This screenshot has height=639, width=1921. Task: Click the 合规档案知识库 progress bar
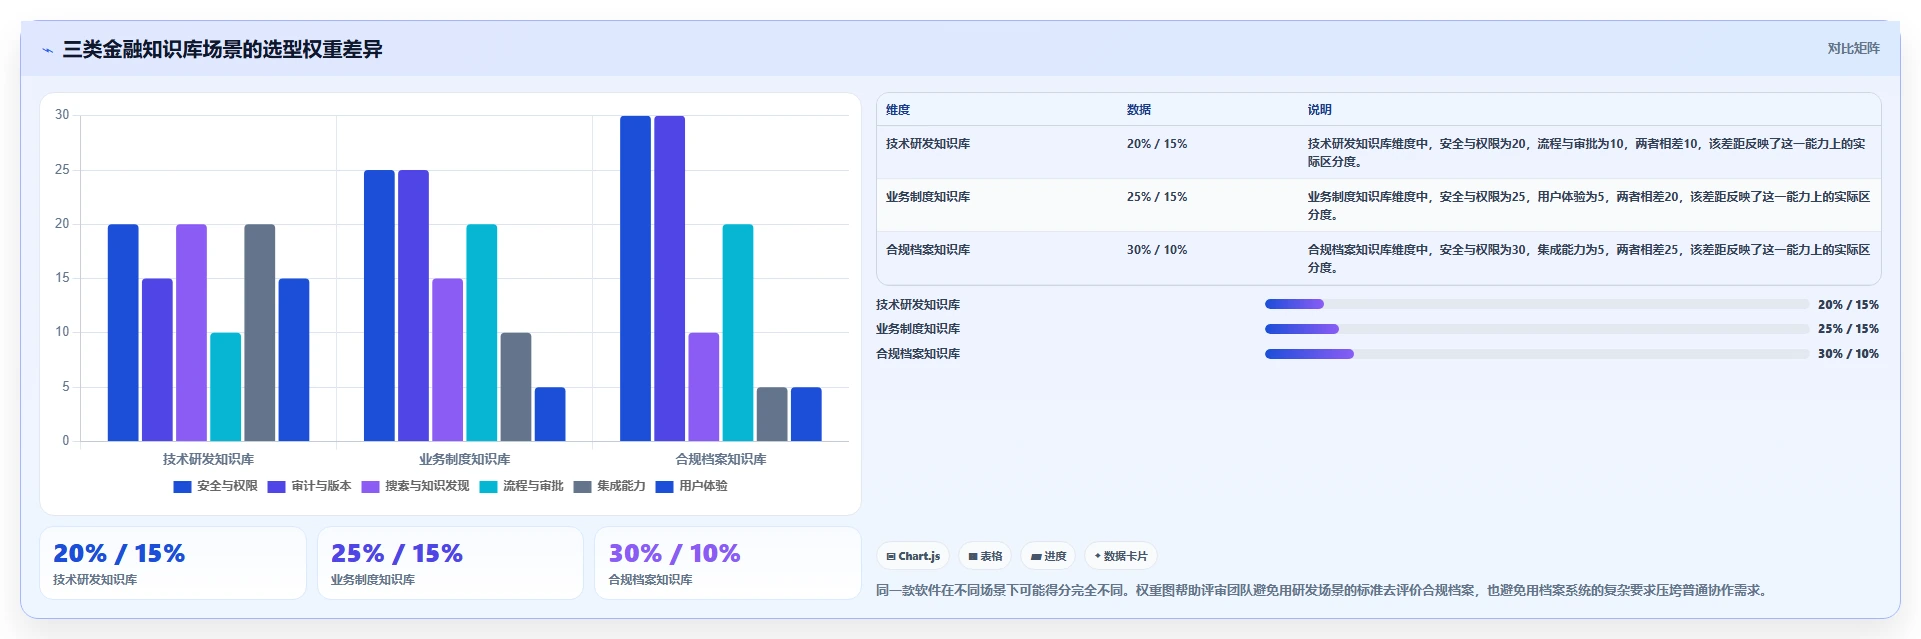pos(1537,354)
